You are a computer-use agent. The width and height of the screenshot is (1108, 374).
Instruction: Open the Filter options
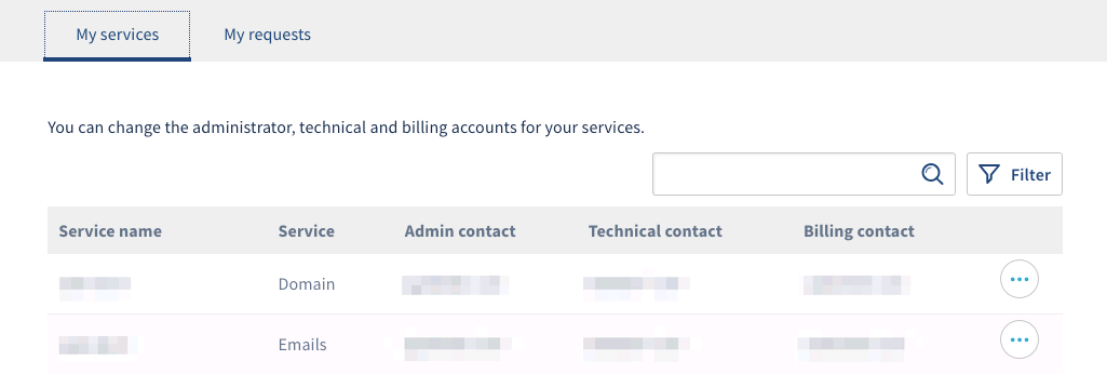pyautogui.click(x=1014, y=174)
